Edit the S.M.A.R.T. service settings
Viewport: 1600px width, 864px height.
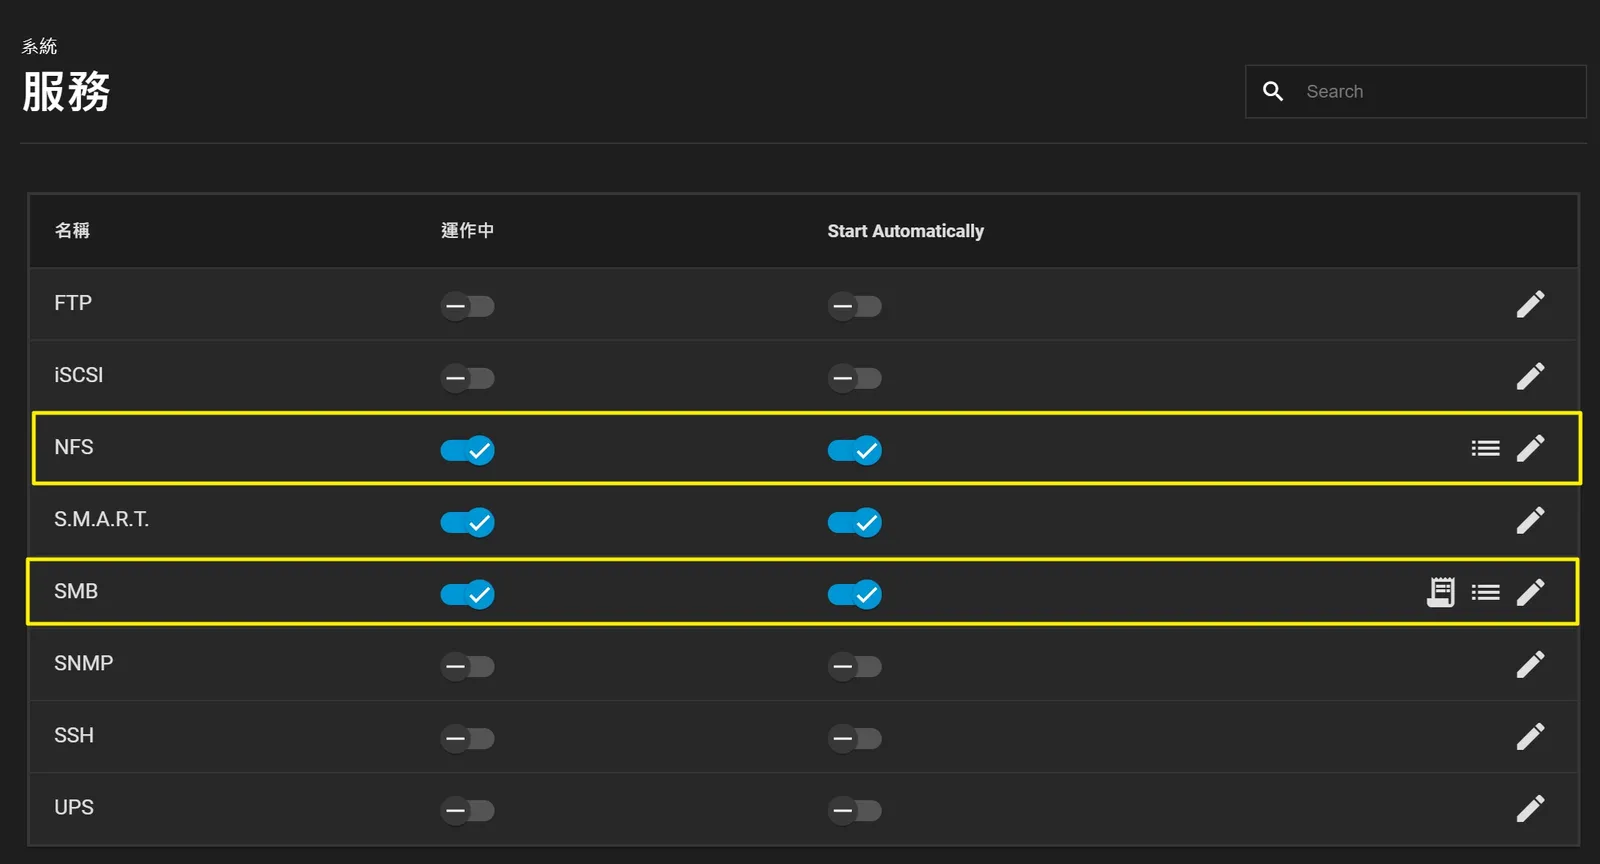pyautogui.click(x=1530, y=520)
